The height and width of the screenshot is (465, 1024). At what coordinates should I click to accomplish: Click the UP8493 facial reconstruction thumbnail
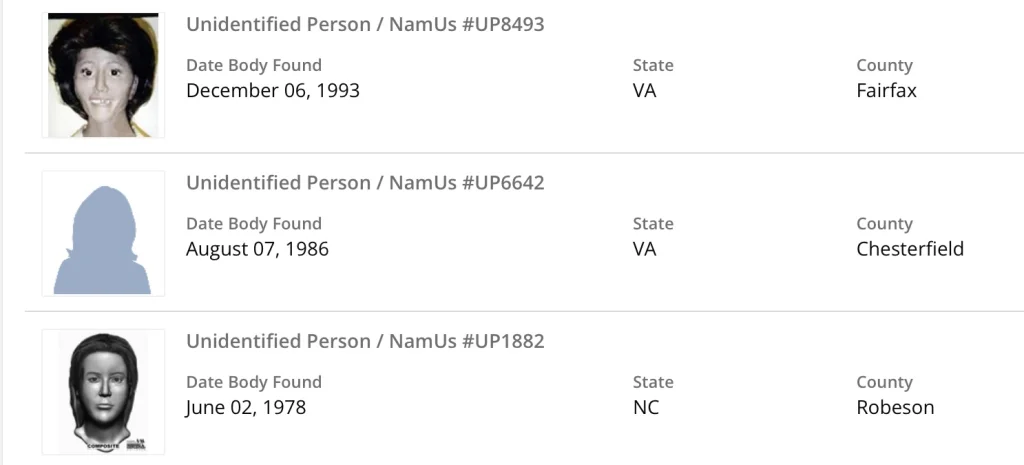(x=103, y=75)
